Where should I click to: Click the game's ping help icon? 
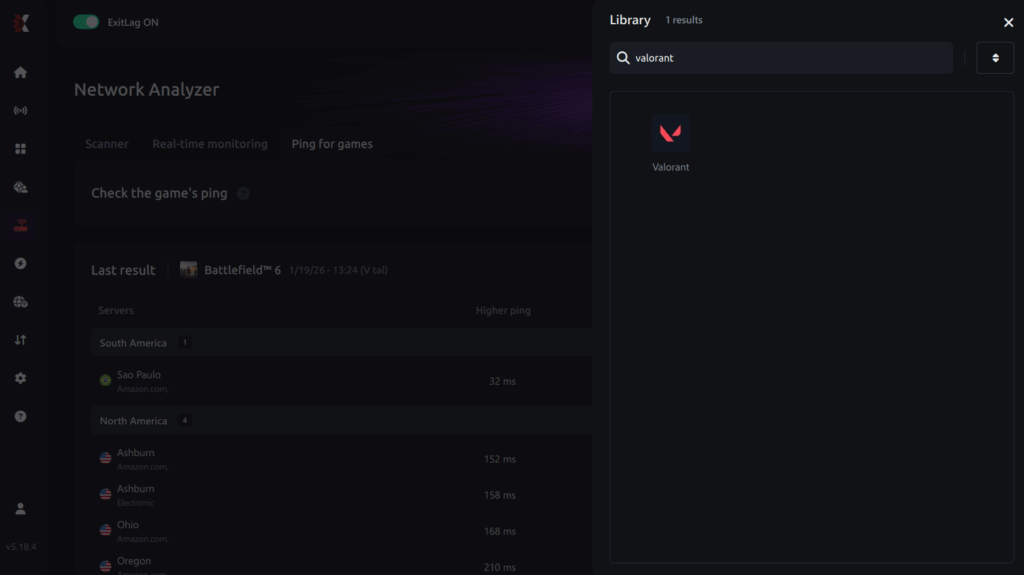[x=243, y=193]
